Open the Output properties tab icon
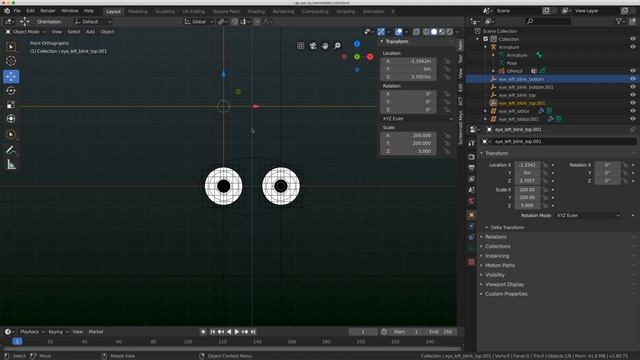This screenshot has width=640, height=360. tap(471, 168)
